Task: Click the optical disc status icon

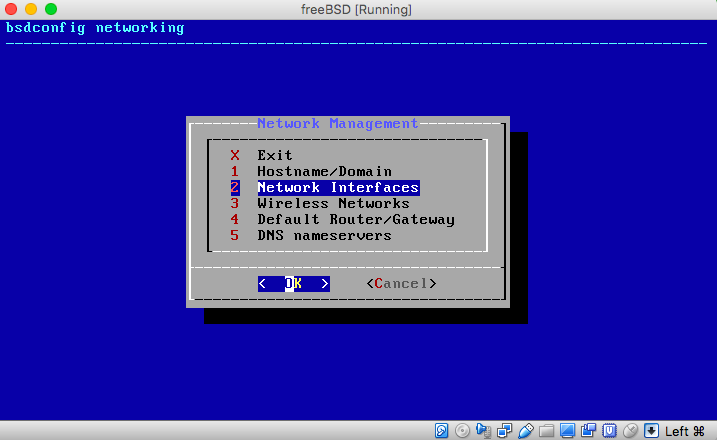Action: (x=462, y=430)
